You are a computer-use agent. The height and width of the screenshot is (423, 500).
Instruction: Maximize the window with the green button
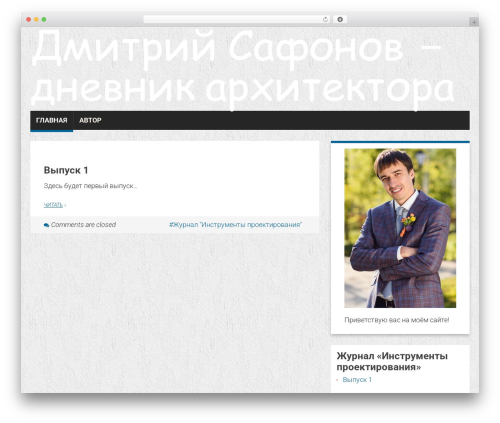(x=44, y=19)
